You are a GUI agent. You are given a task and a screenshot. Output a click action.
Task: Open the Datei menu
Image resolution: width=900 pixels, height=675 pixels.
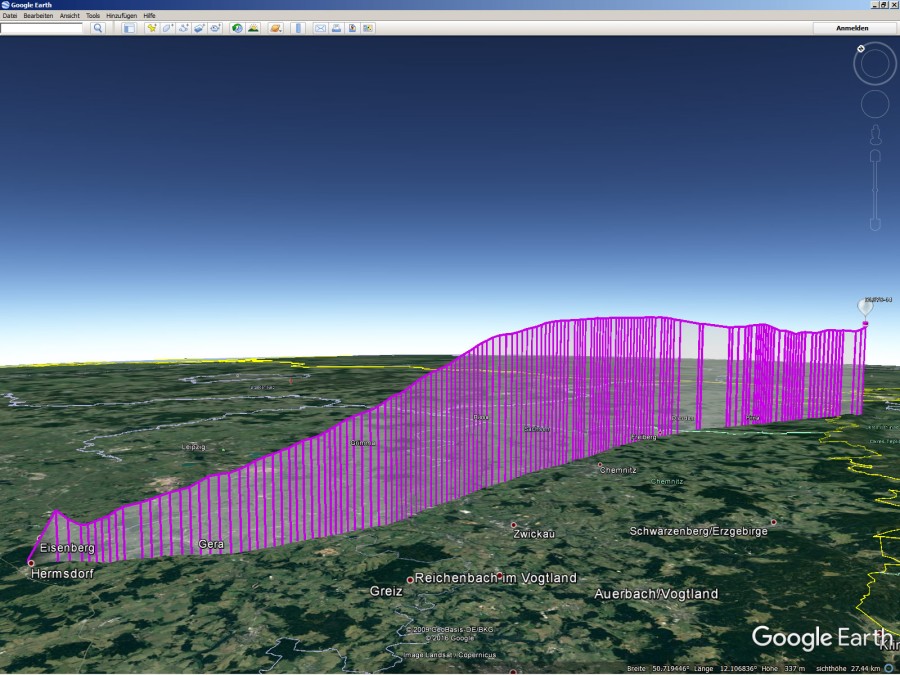coord(10,16)
